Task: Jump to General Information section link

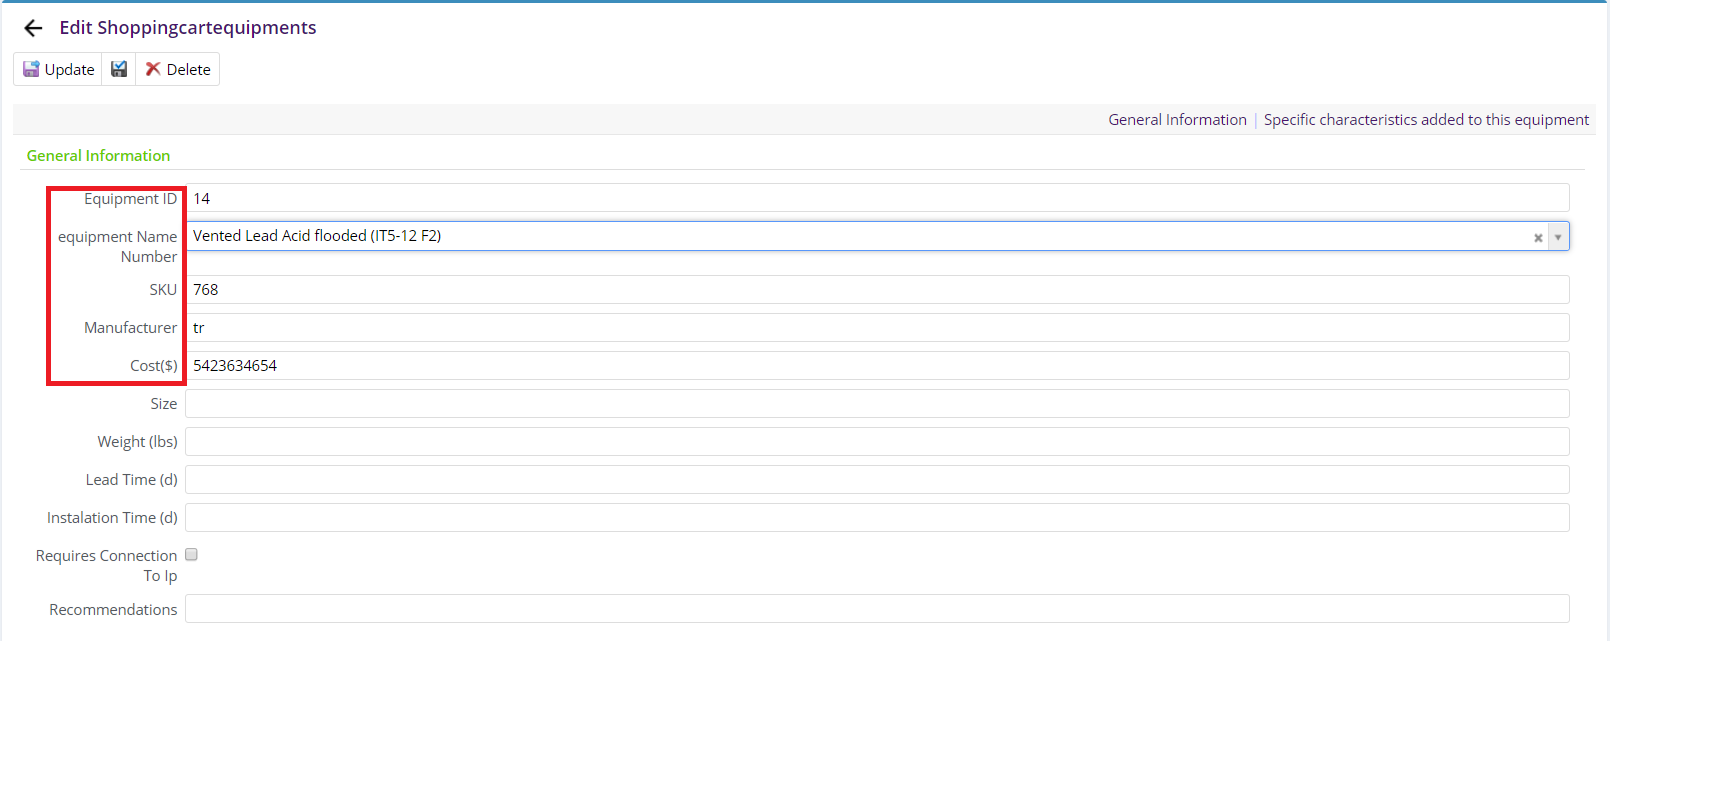Action: 1177,120
